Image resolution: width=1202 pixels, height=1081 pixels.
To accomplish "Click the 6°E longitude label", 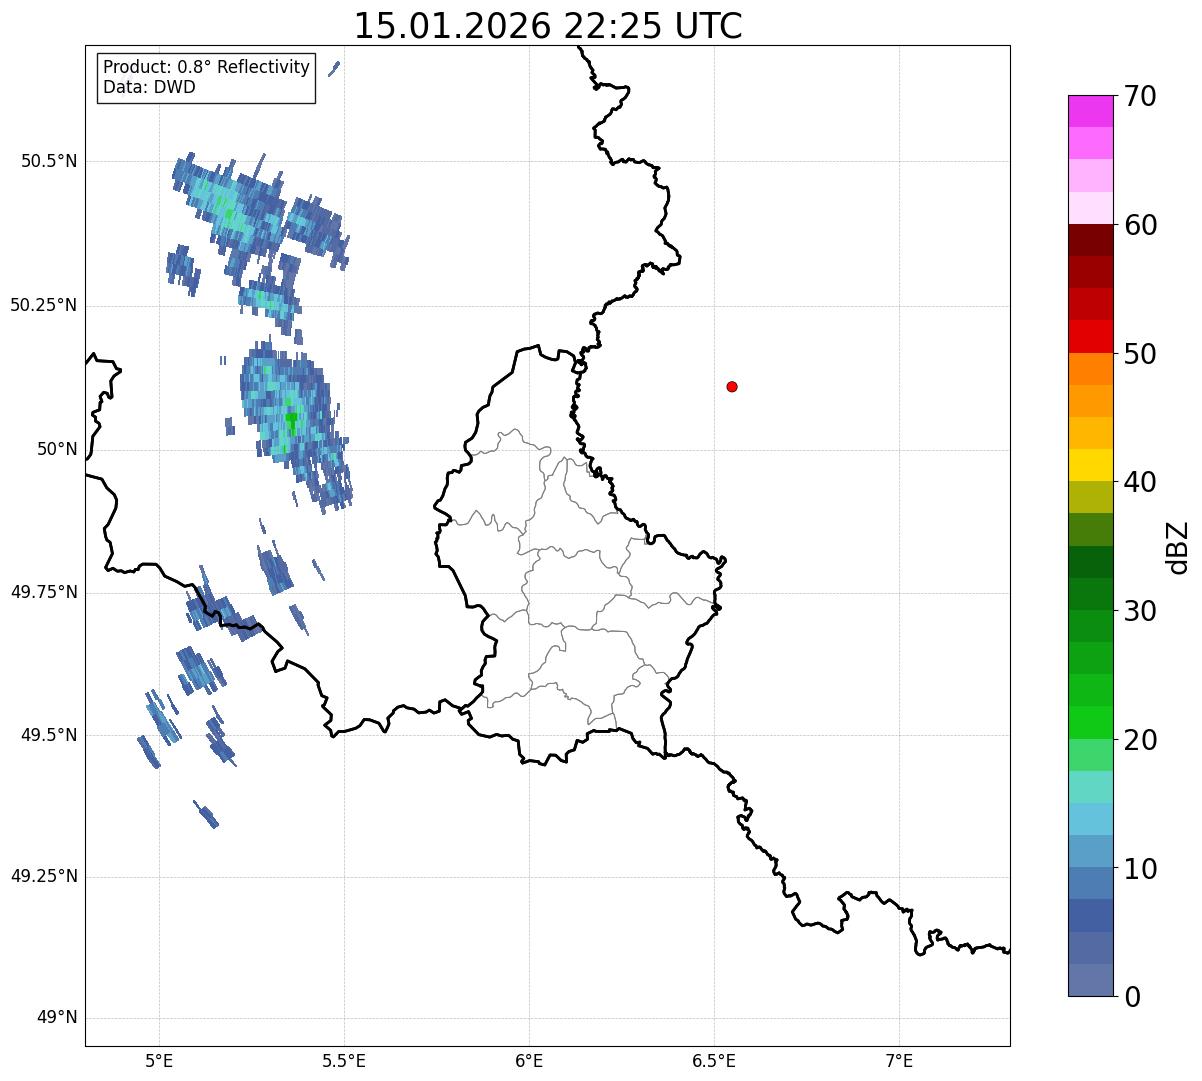I will [529, 1060].
